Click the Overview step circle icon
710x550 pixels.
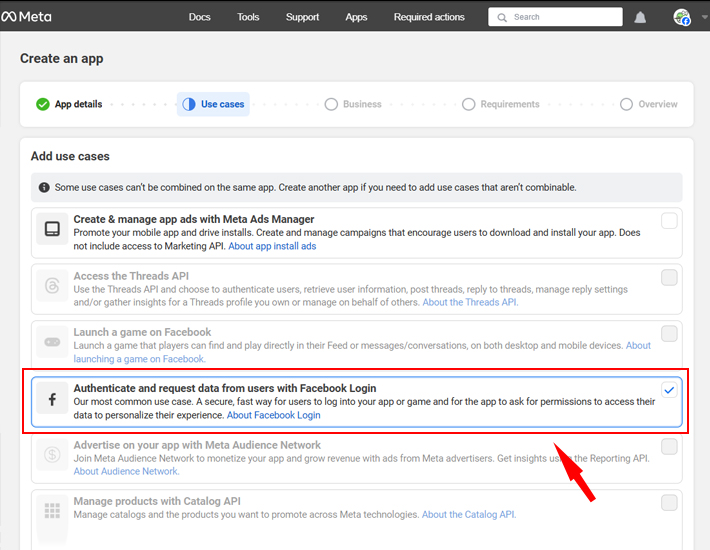point(626,104)
